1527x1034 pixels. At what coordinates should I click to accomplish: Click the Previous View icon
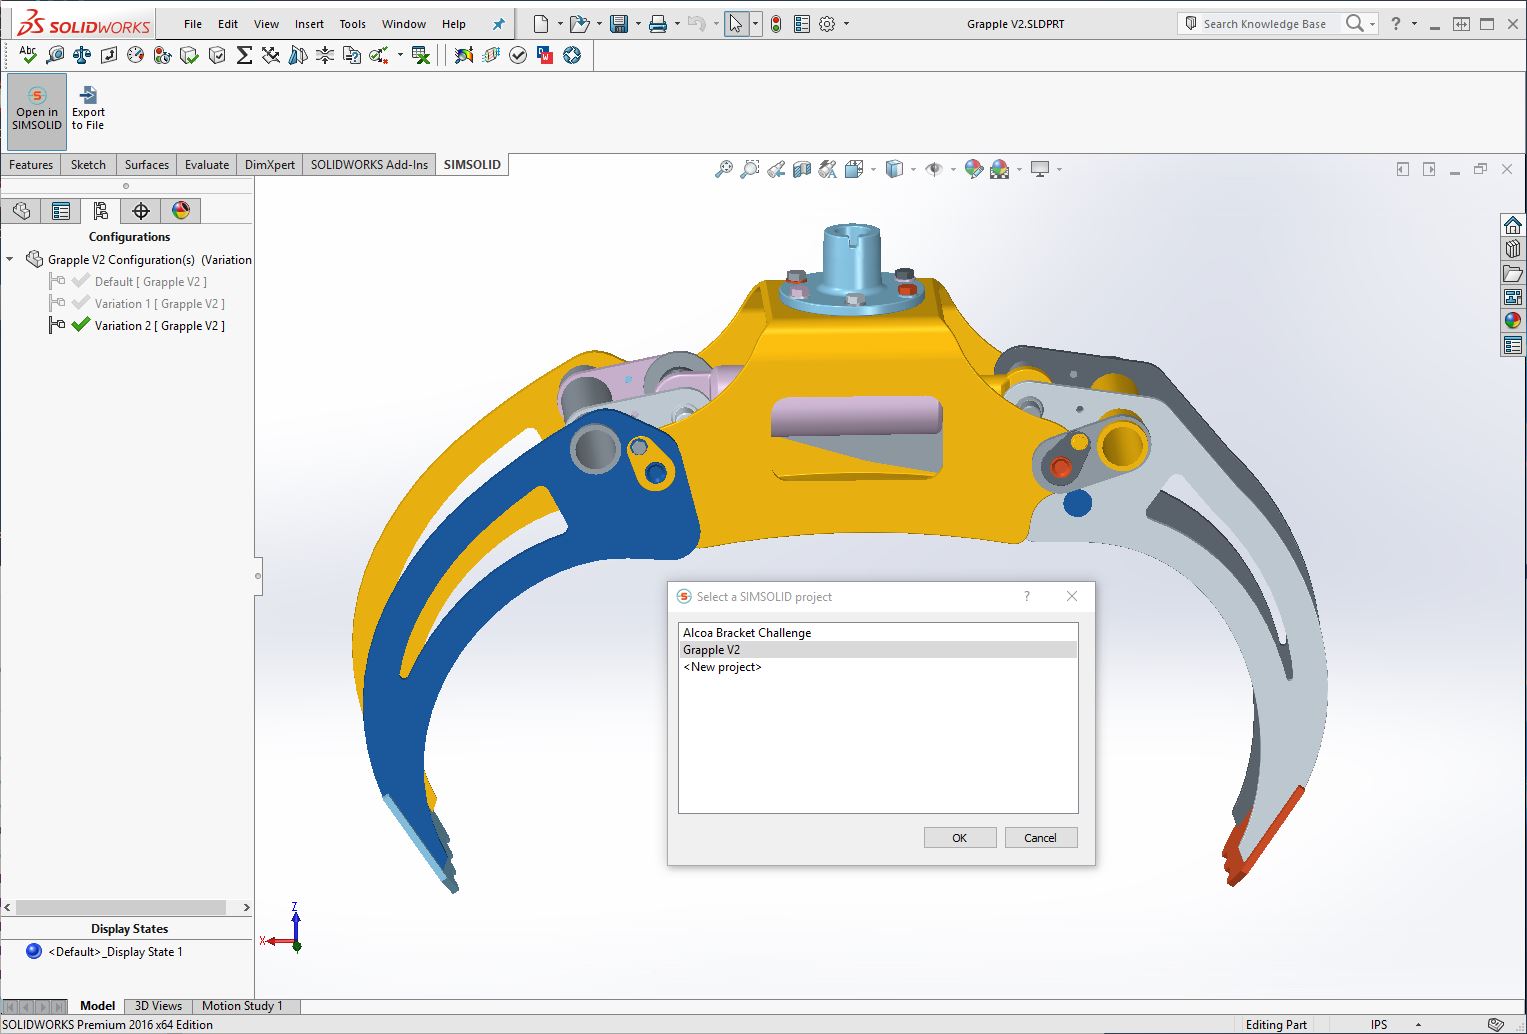tap(776, 170)
